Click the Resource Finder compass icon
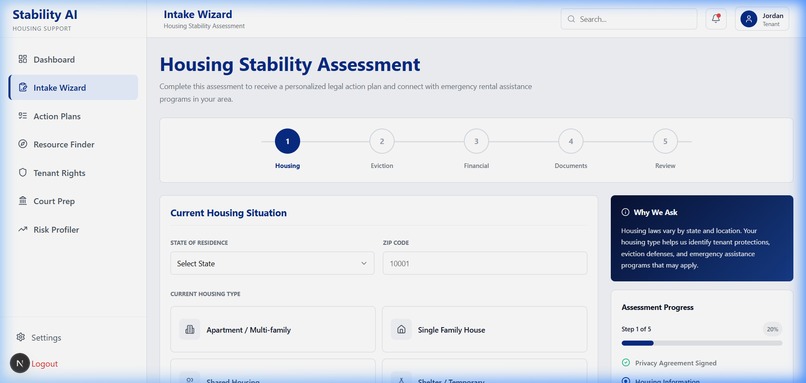Viewport: 806px width, 383px height. (23, 144)
